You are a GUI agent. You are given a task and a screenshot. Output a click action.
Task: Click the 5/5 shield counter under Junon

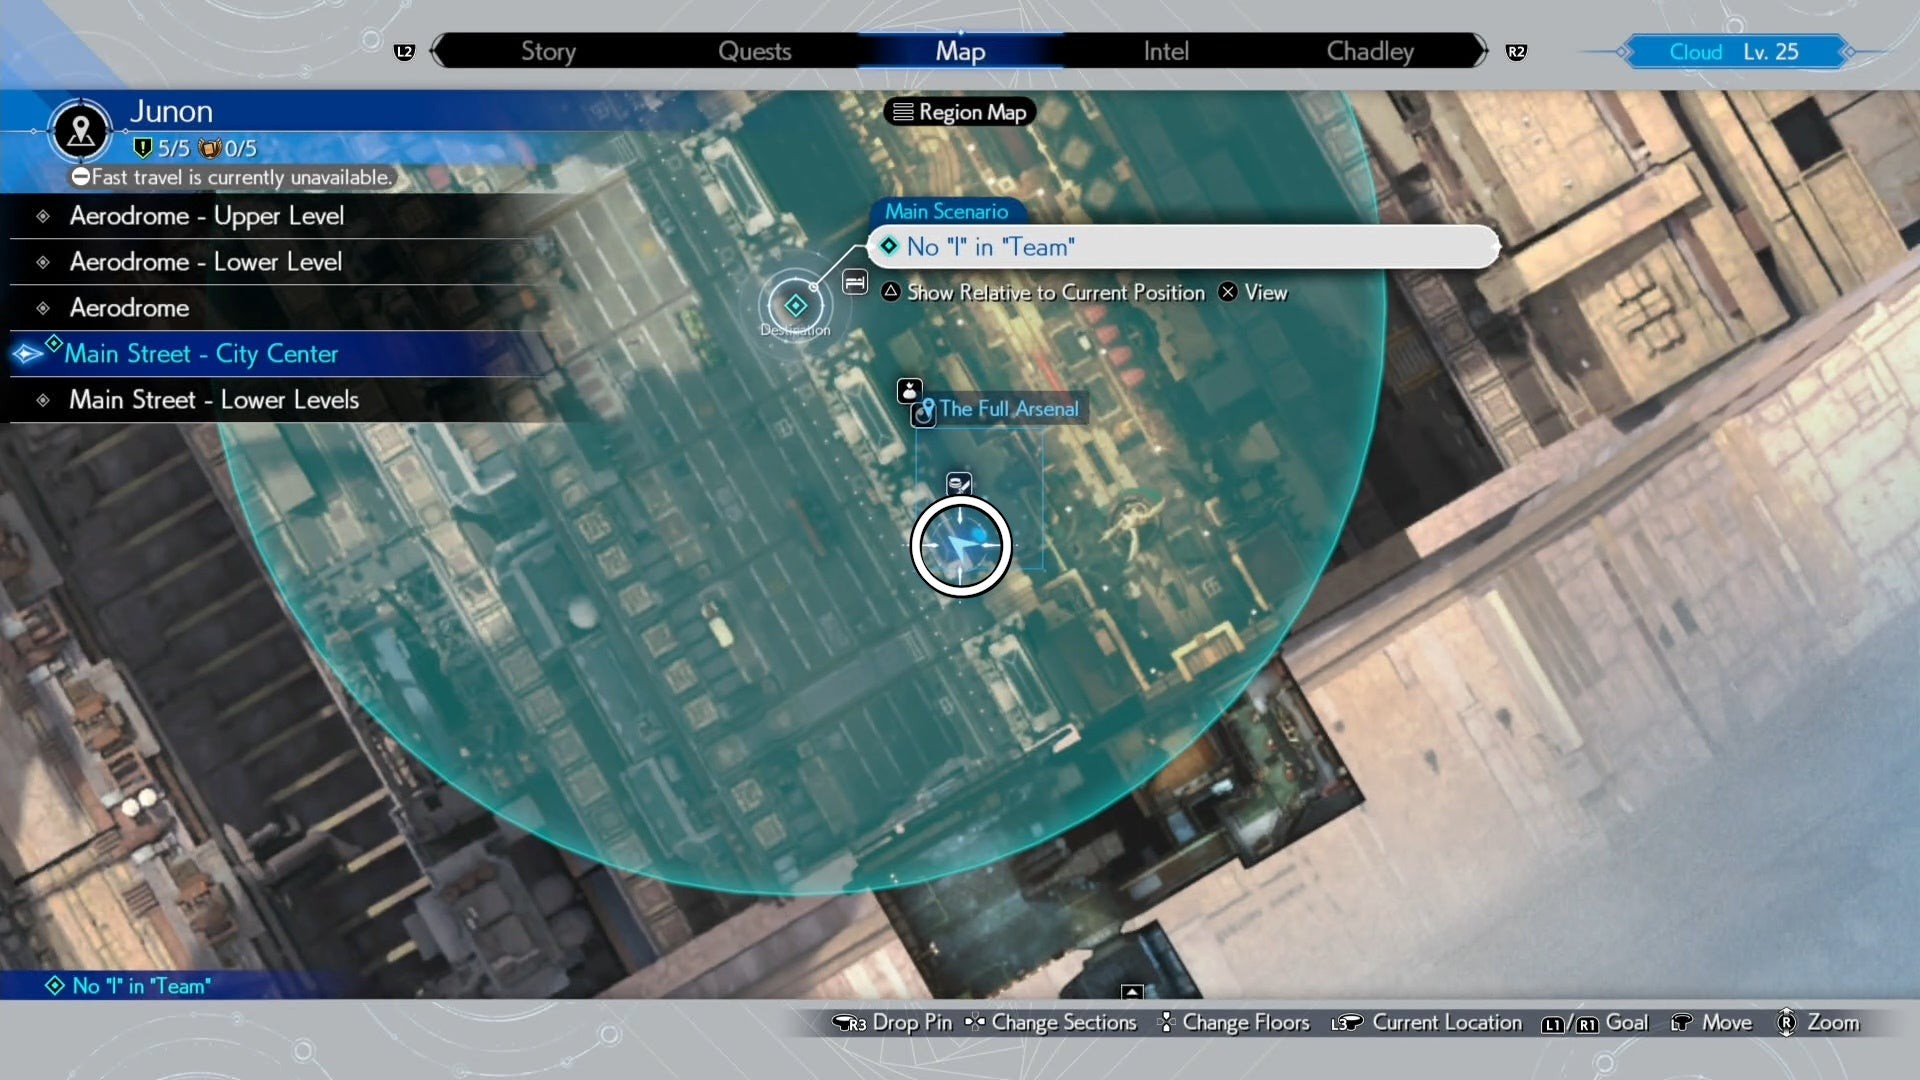(x=162, y=148)
